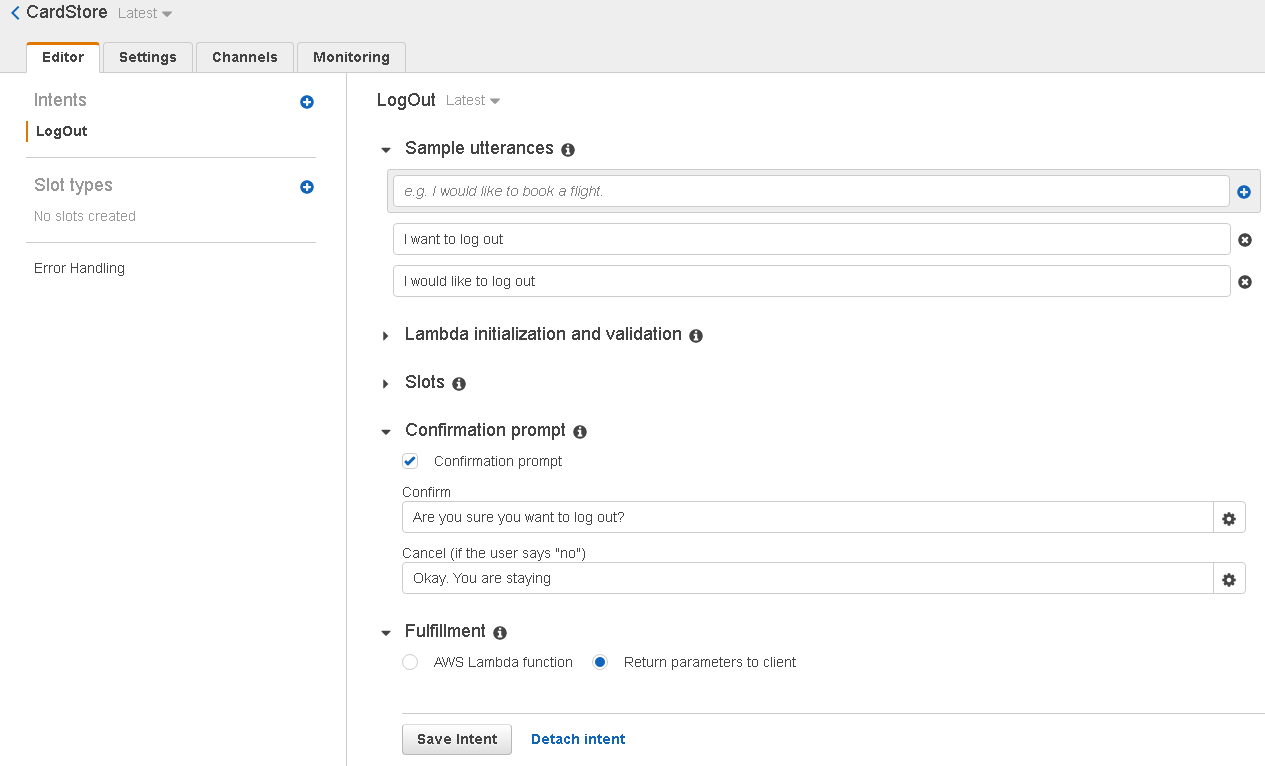The width and height of the screenshot is (1265, 766).
Task: Switch to the Settings tab
Action: pos(148,57)
